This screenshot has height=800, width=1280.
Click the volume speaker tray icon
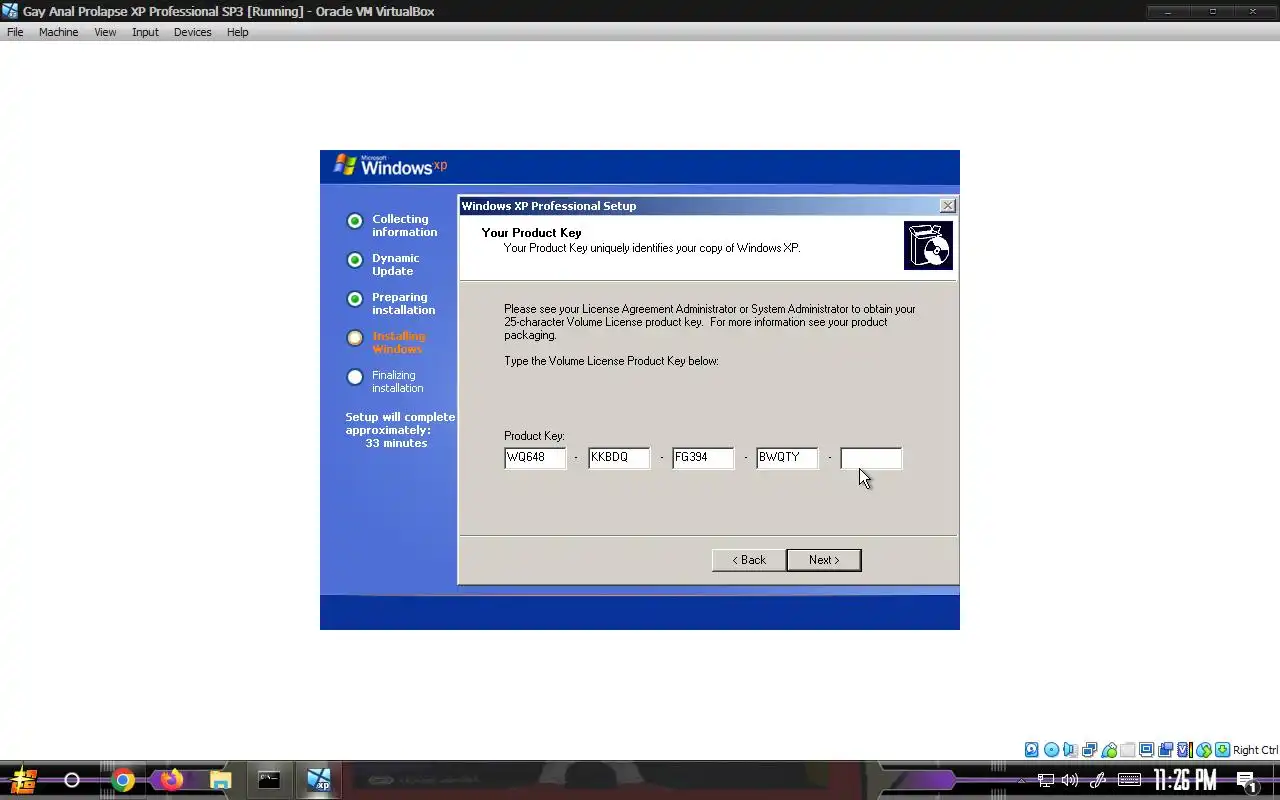pyautogui.click(x=1071, y=780)
